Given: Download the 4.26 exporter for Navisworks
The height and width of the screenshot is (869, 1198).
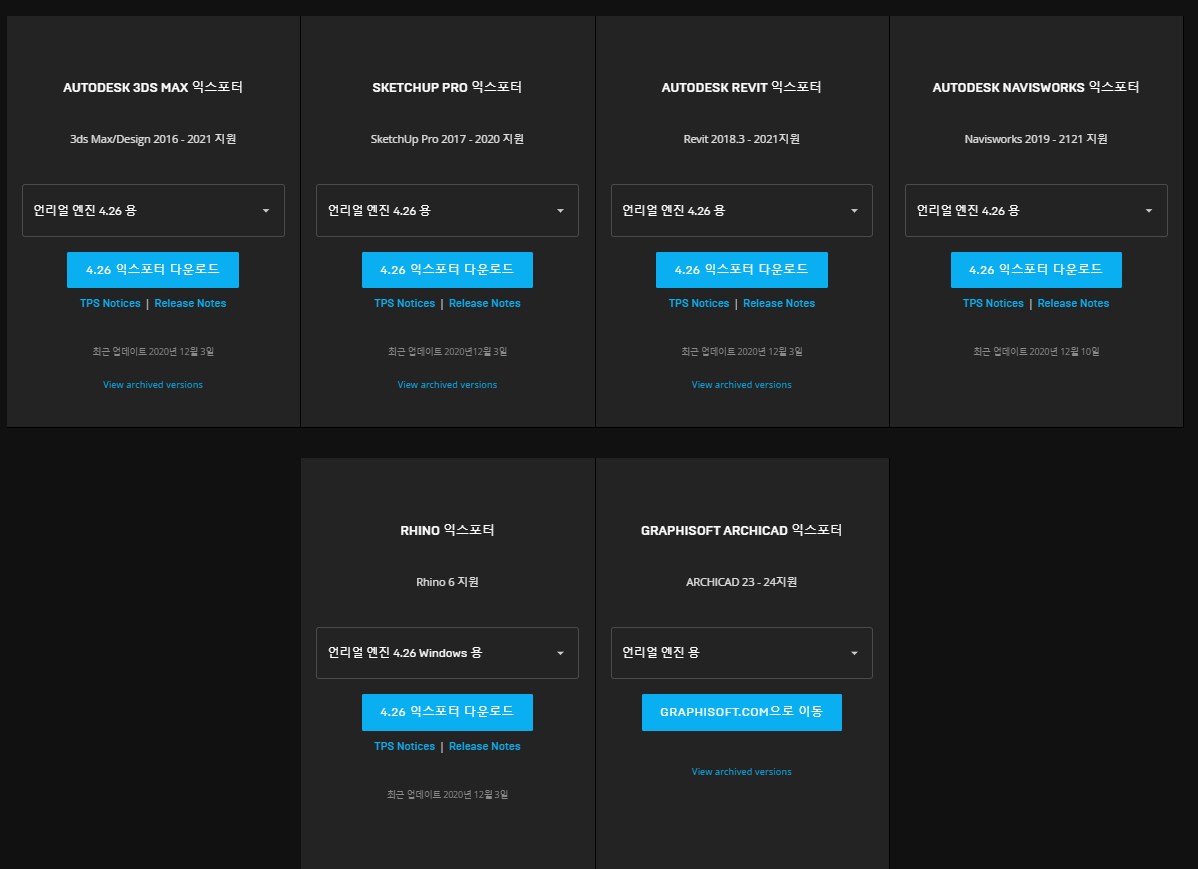Looking at the screenshot, I should tap(1036, 270).
